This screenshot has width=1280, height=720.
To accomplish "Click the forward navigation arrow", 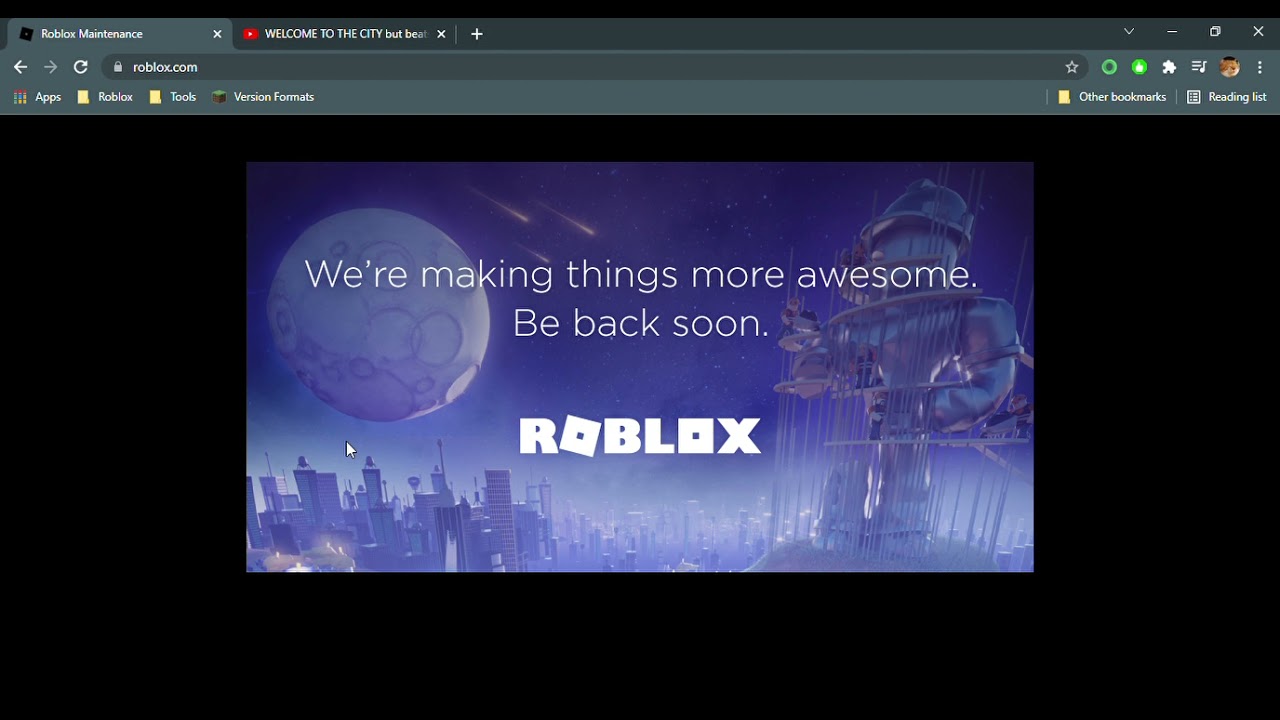I will (50, 67).
